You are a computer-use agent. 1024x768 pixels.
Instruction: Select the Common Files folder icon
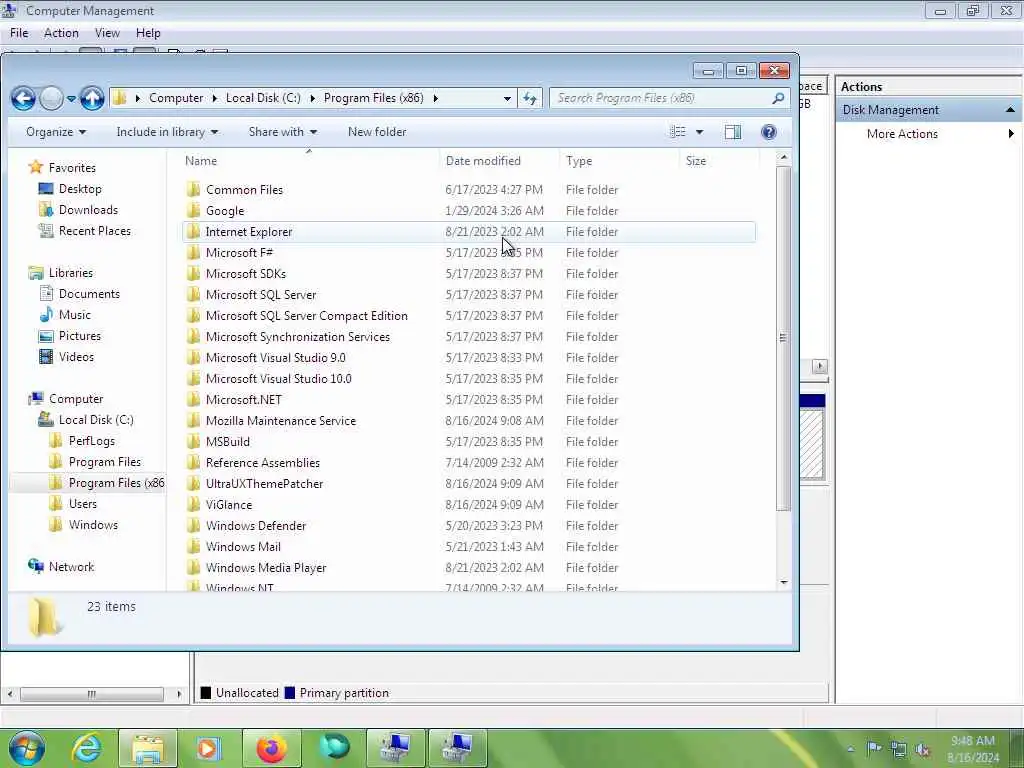[x=193, y=189]
